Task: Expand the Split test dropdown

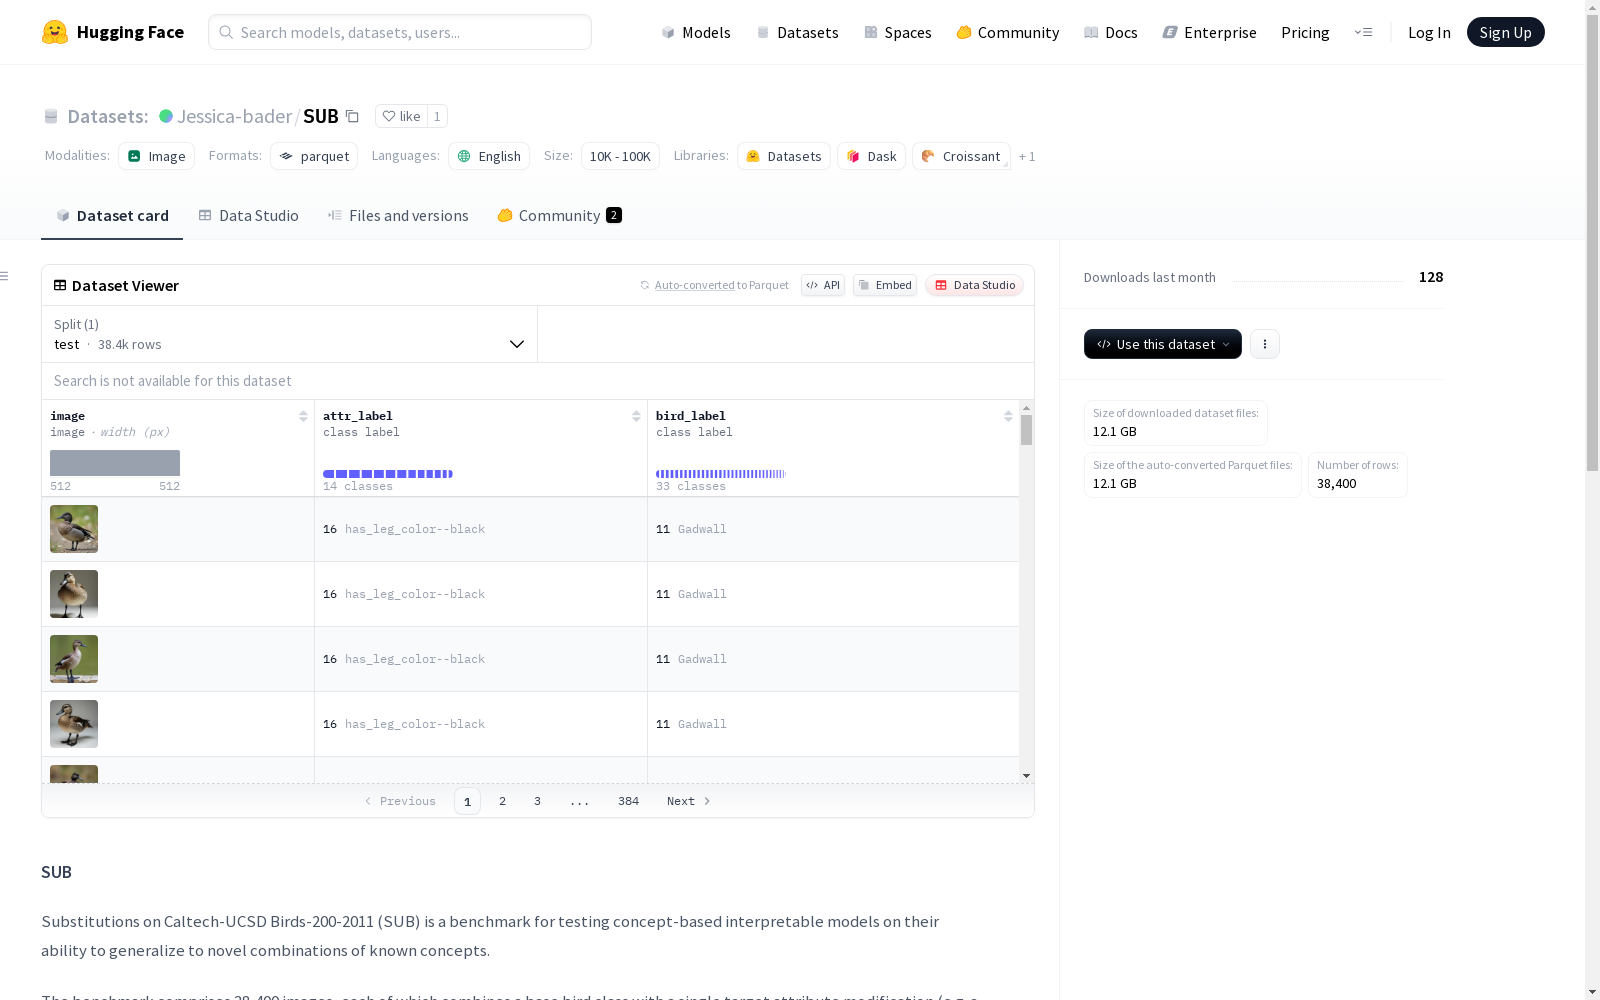Action: click(289, 334)
